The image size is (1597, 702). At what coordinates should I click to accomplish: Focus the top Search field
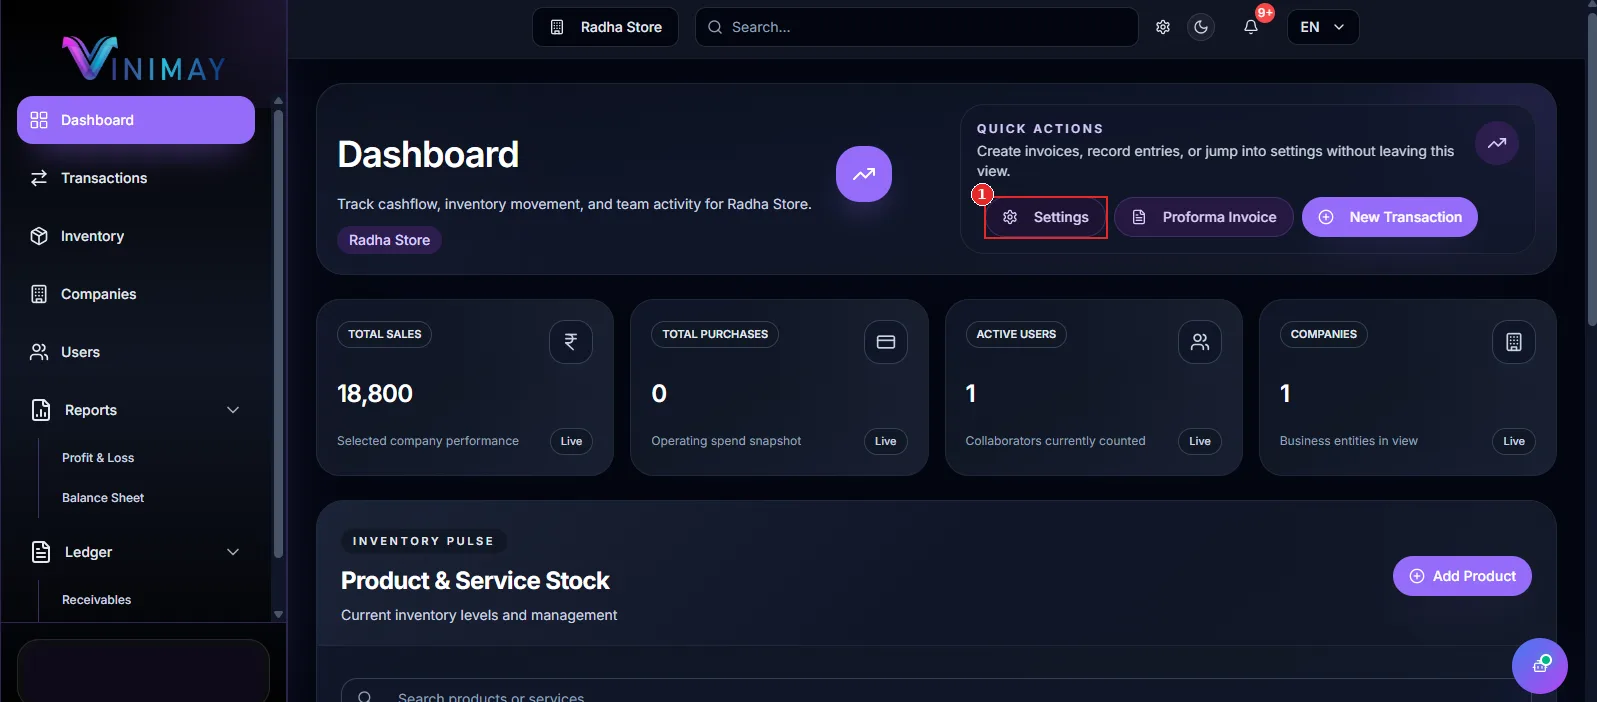[916, 27]
